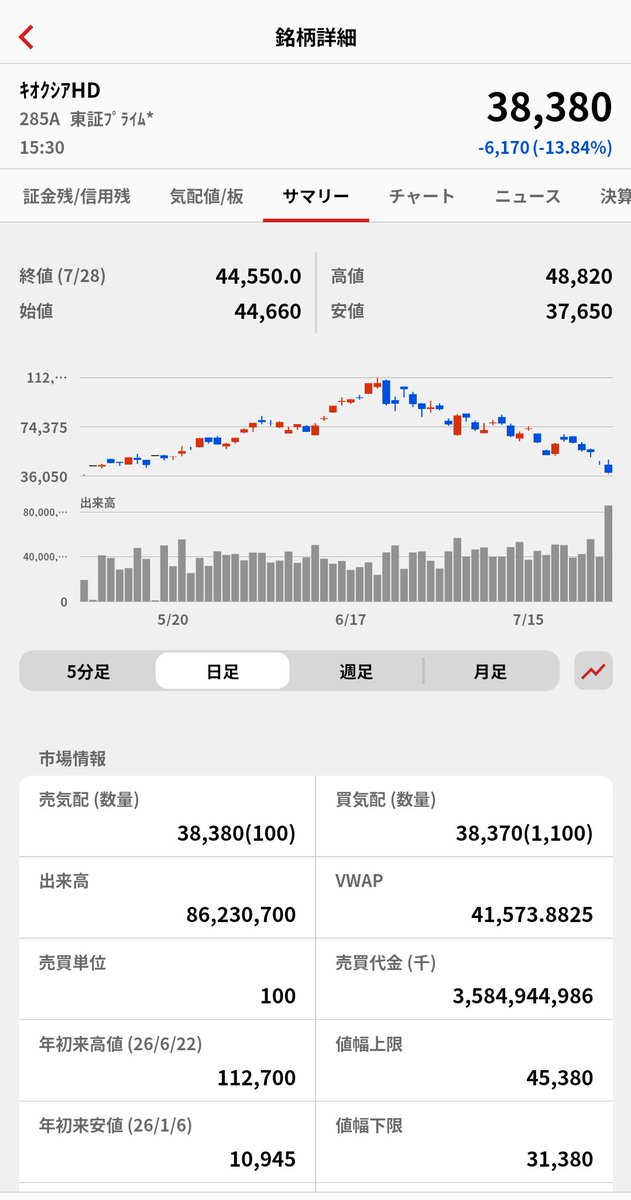Tap the 285A 東証プライム* code label

tap(87, 119)
